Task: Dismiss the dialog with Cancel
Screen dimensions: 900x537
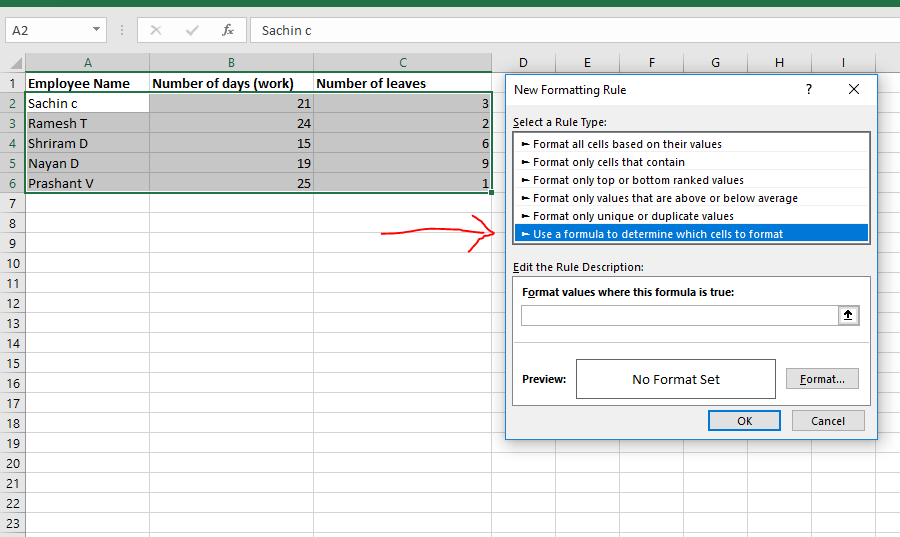Action: click(x=828, y=421)
